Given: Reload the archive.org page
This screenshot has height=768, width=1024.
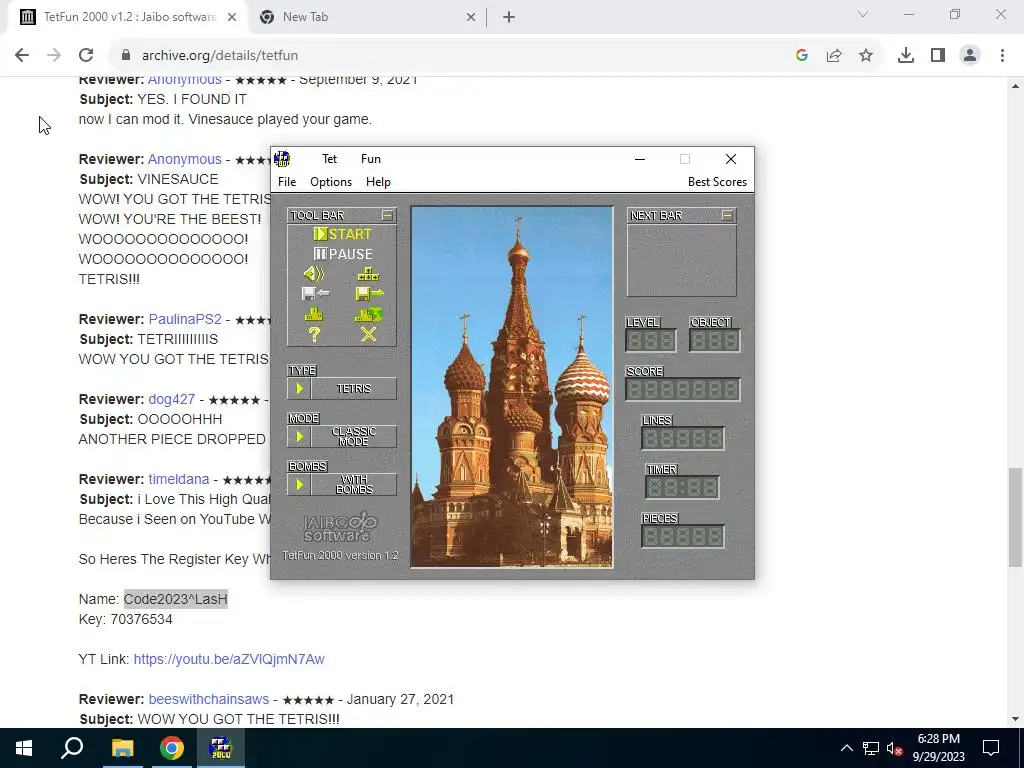Looking at the screenshot, I should pyautogui.click(x=86, y=56).
